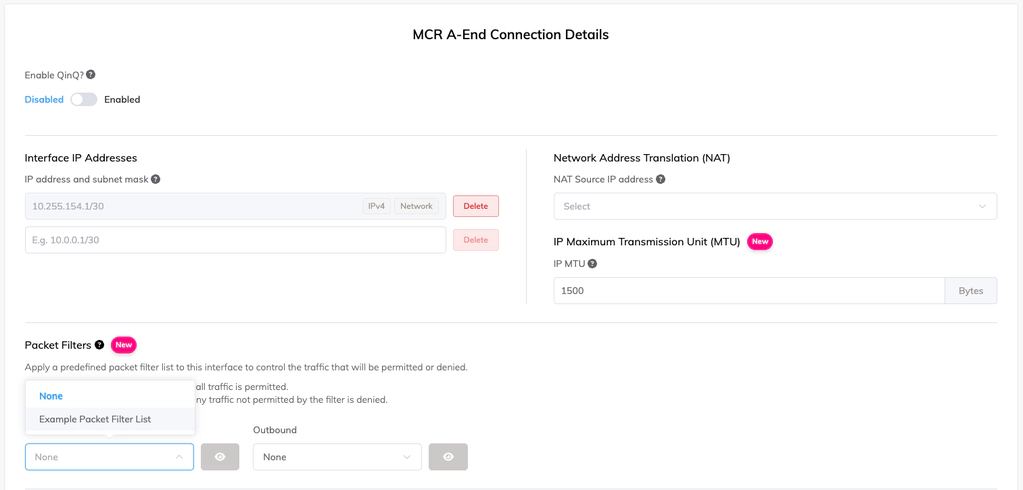Click help icon next to IP address and subnet mask

(x=155, y=179)
